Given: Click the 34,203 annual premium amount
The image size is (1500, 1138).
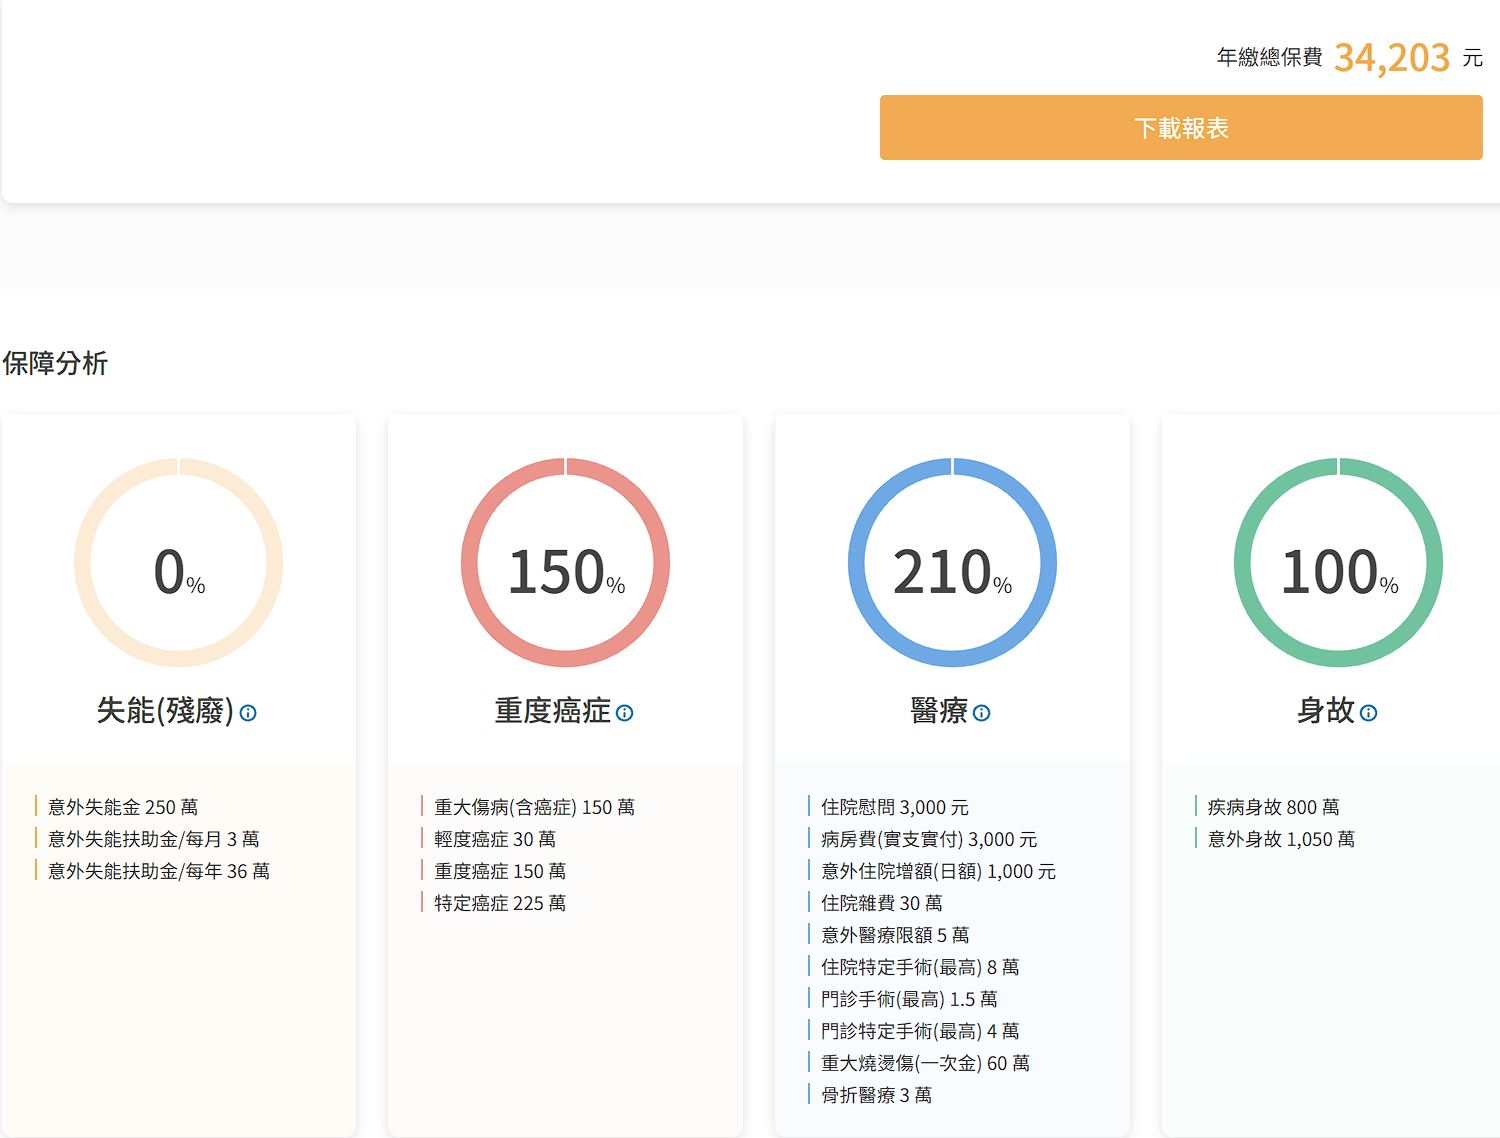Looking at the screenshot, I should pos(1391,58).
